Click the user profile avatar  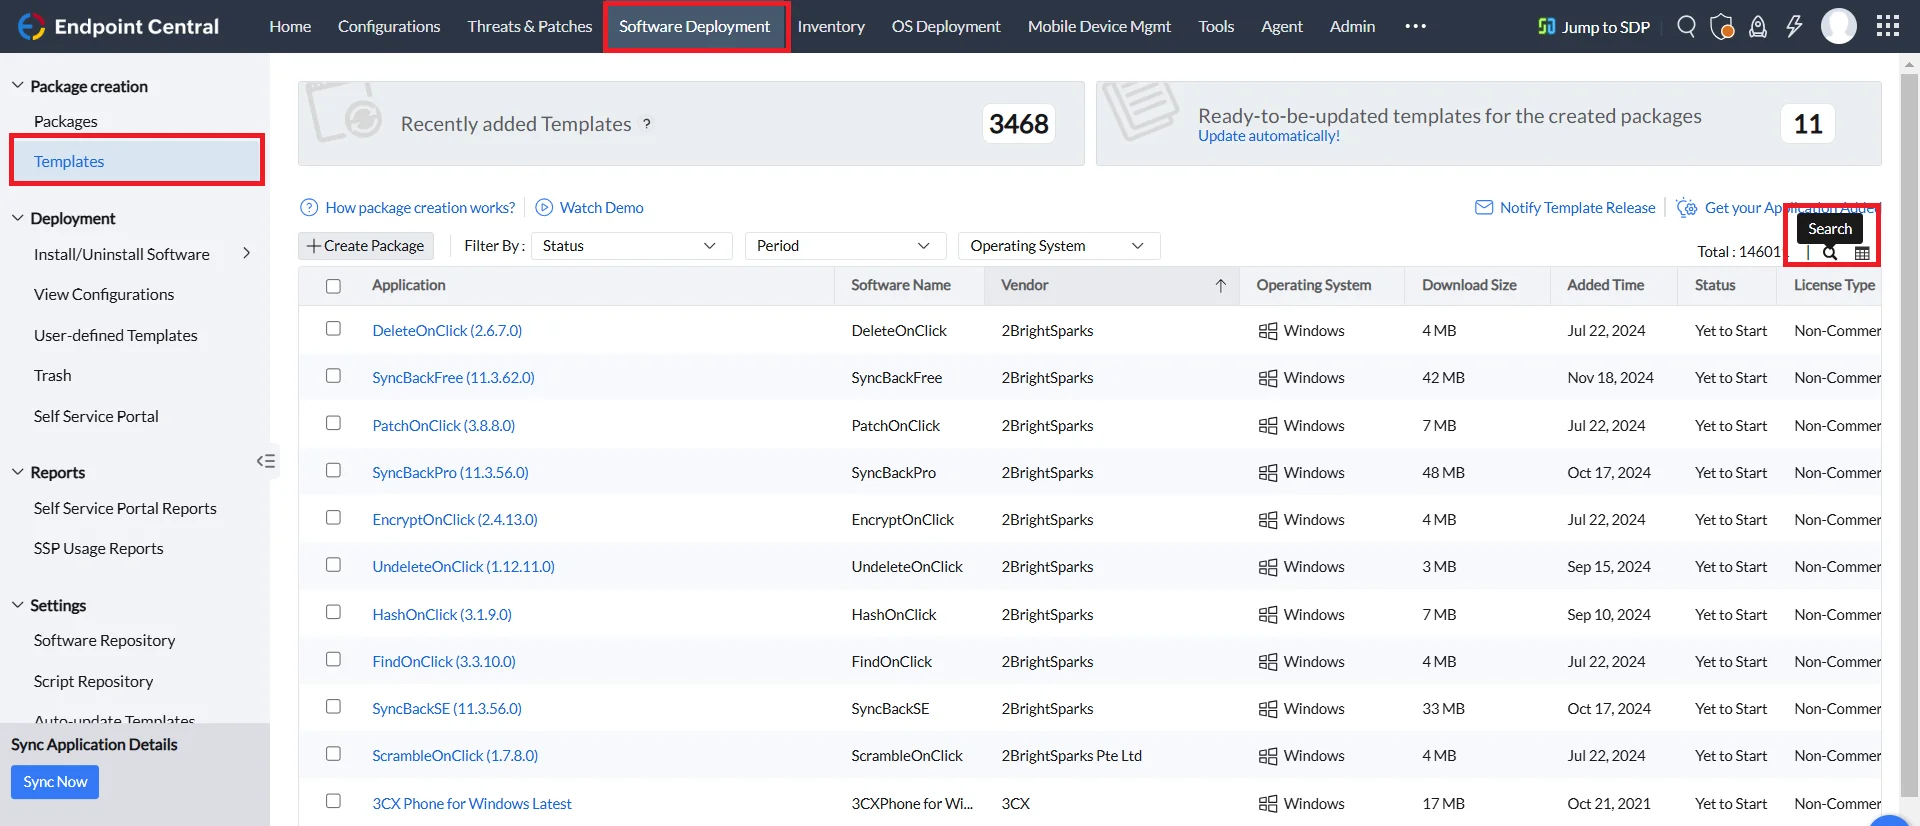1839,26
